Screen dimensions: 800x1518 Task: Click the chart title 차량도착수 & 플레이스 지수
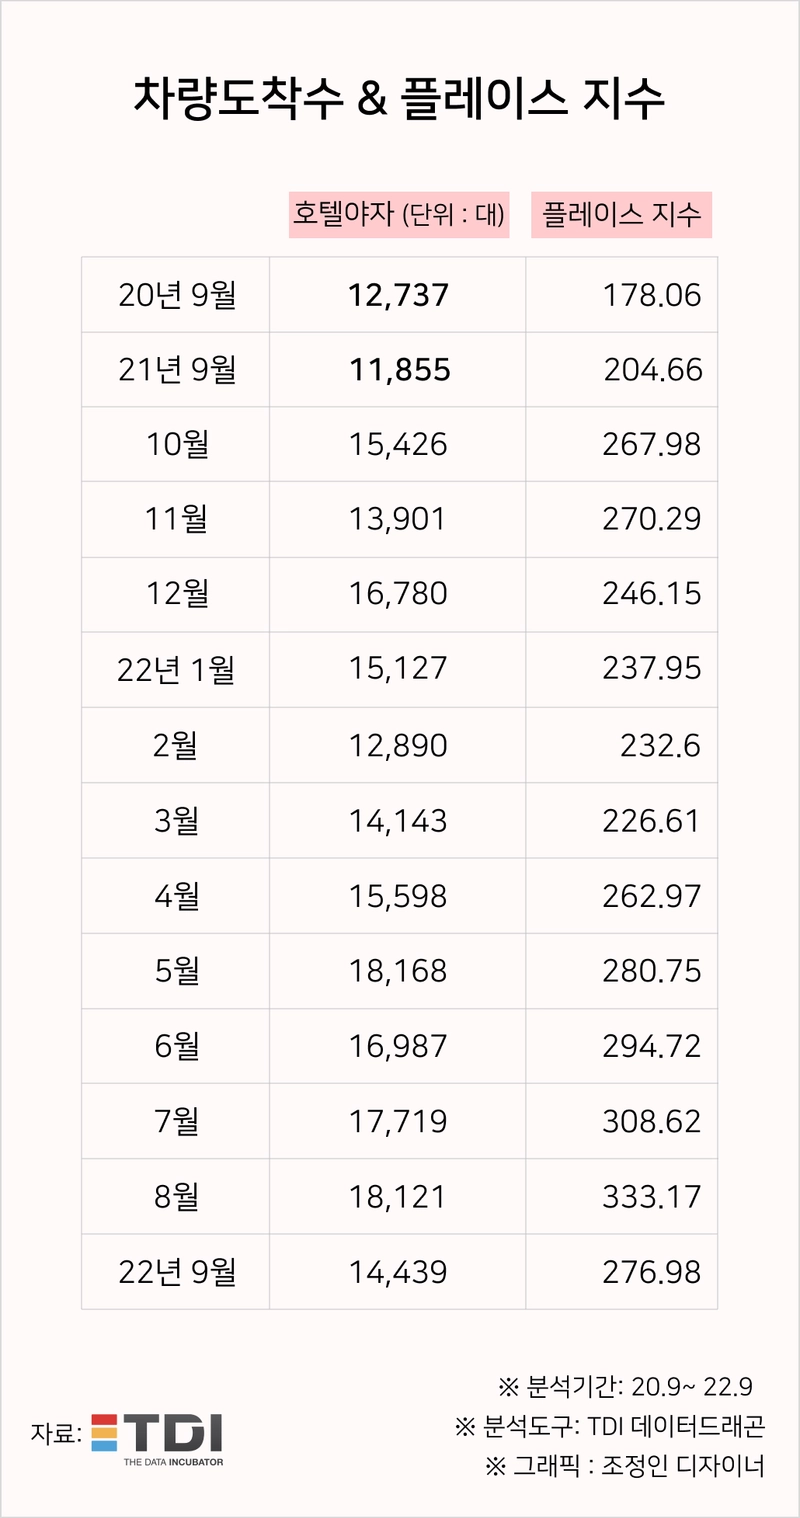coord(399,102)
